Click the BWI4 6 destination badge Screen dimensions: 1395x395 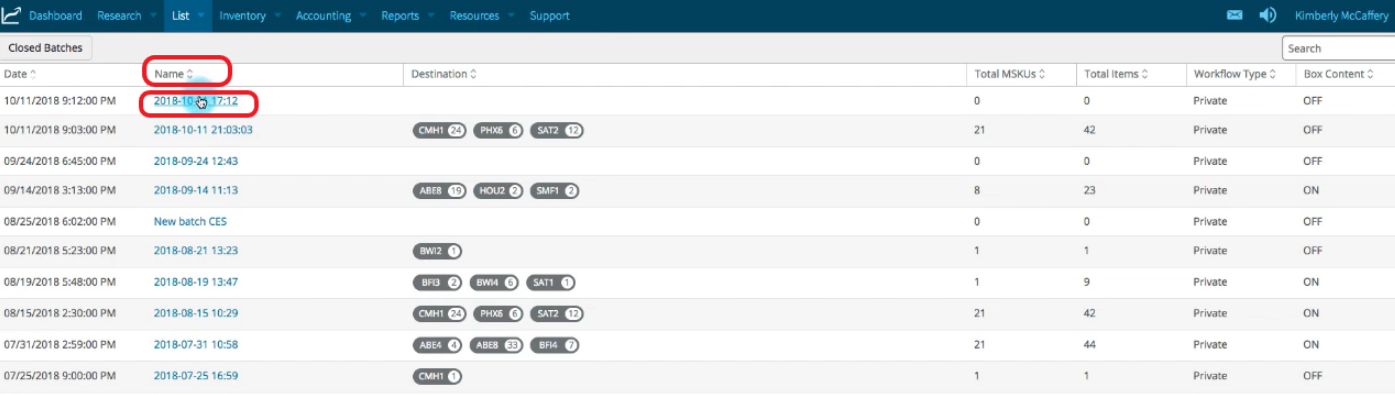(493, 283)
